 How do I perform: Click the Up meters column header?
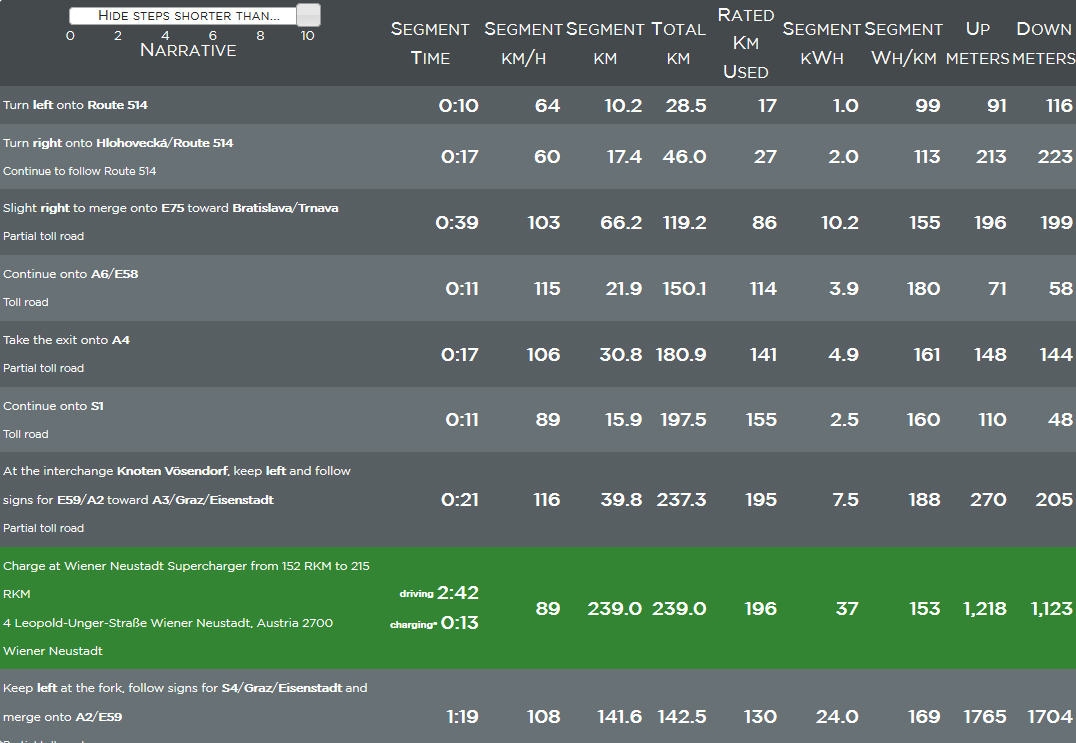point(977,44)
